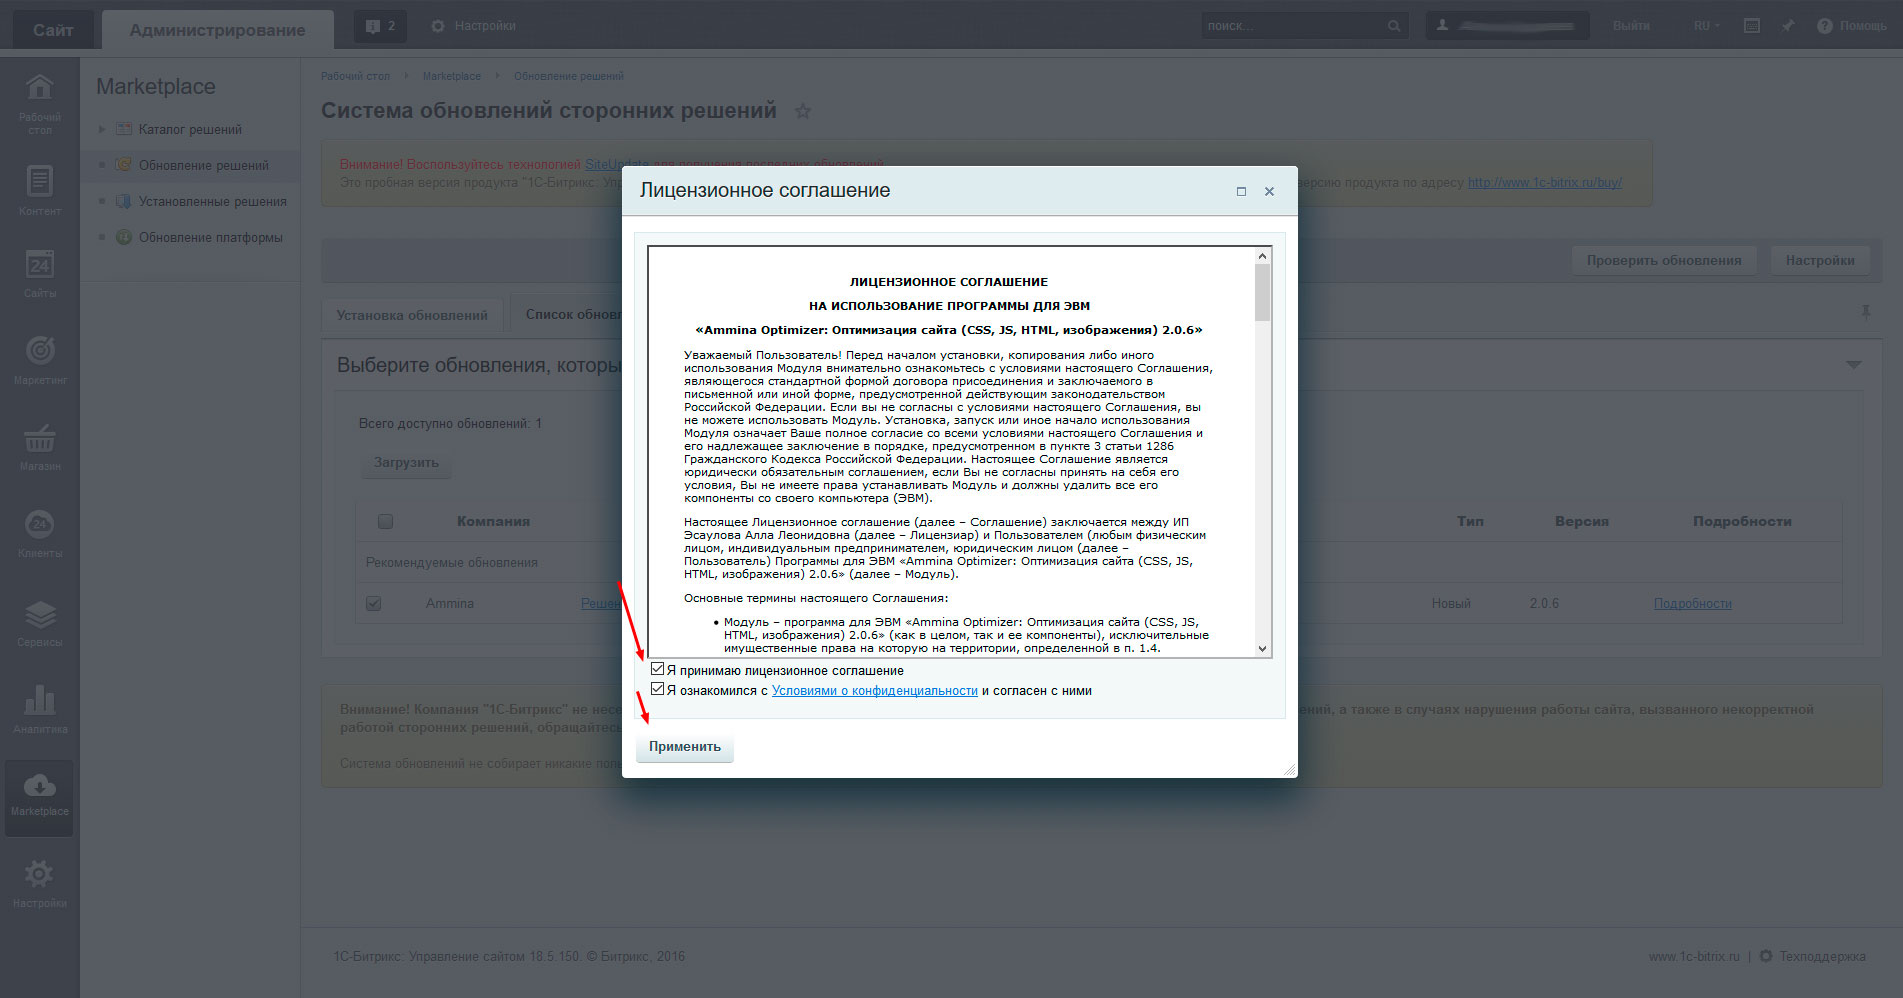Click Рабочий стол breadcrumb link
Image resolution: width=1903 pixels, height=998 pixels.
tap(355, 76)
